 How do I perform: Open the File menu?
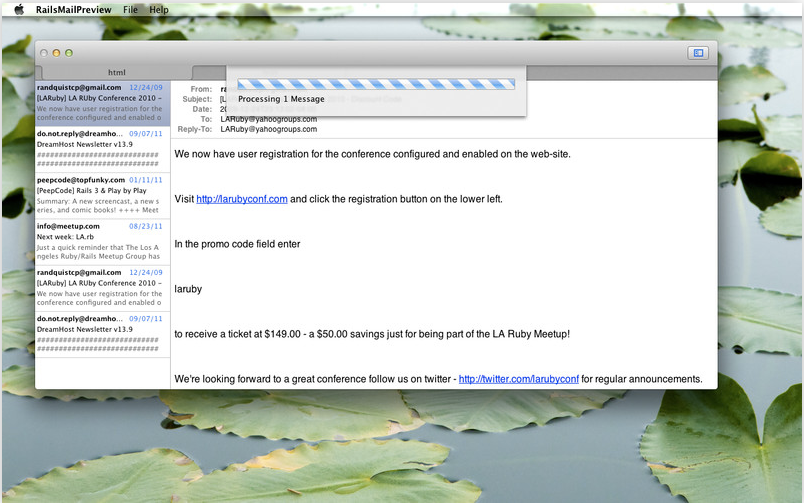click(130, 9)
